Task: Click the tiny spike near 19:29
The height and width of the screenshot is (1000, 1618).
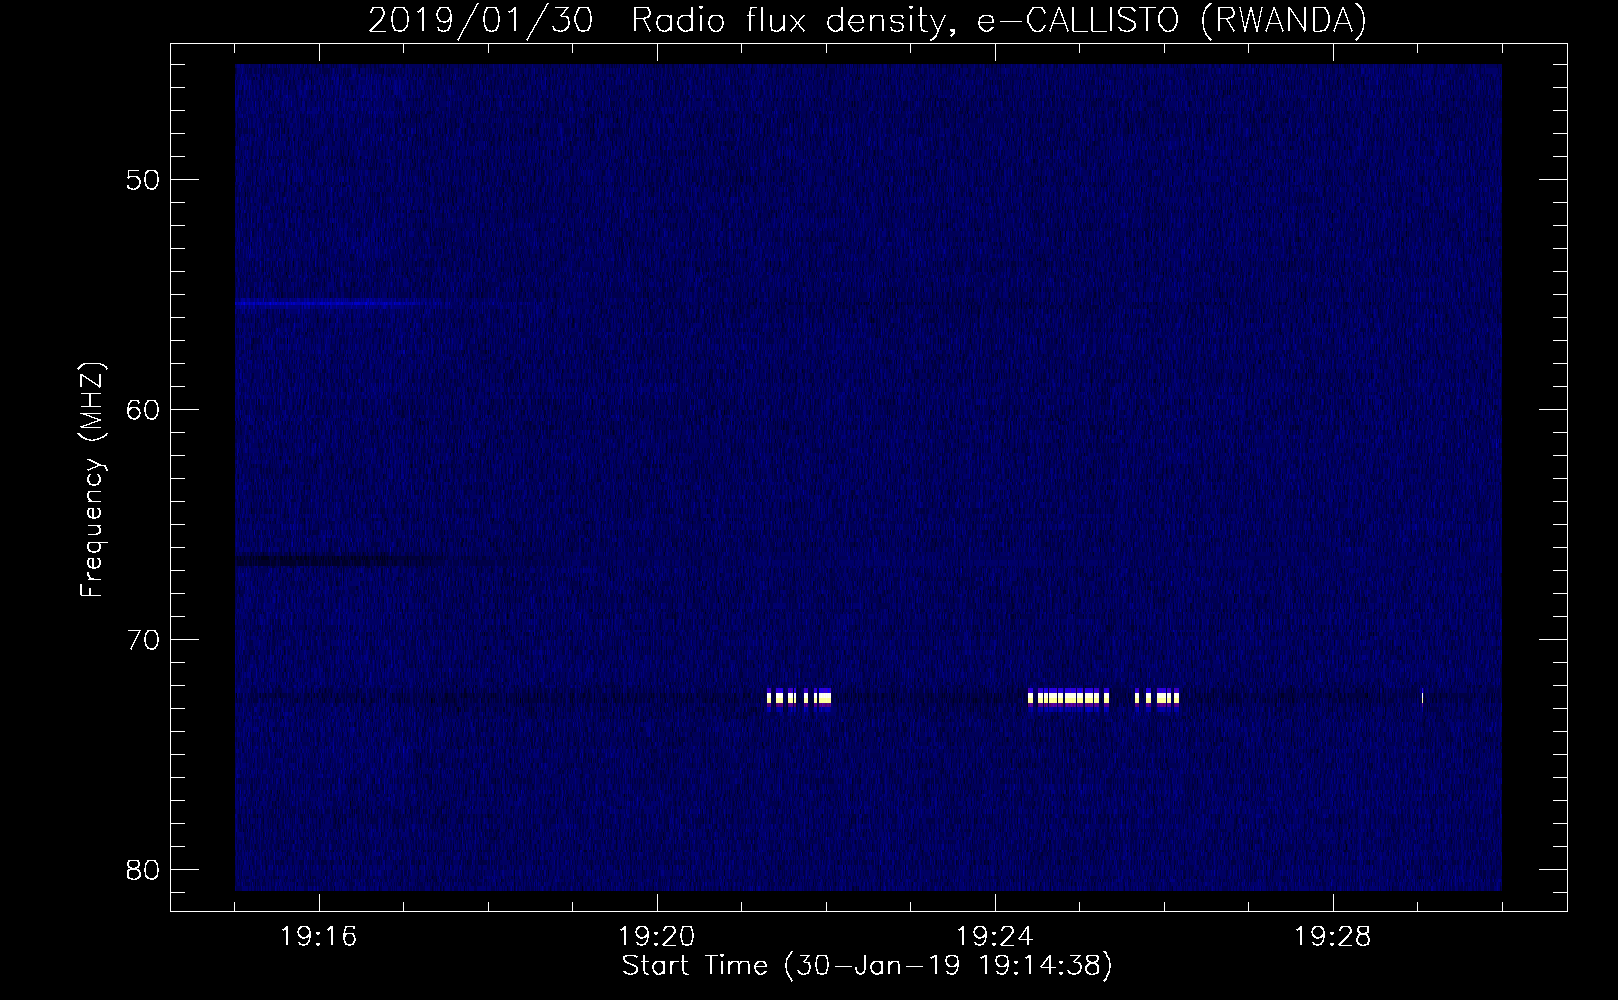Action: point(1422,697)
